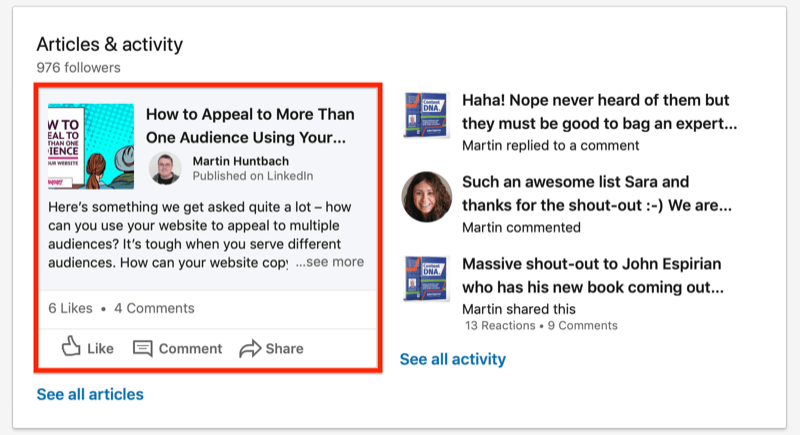Click the Comment speech bubble icon
The image size is (800, 435).
[143, 348]
